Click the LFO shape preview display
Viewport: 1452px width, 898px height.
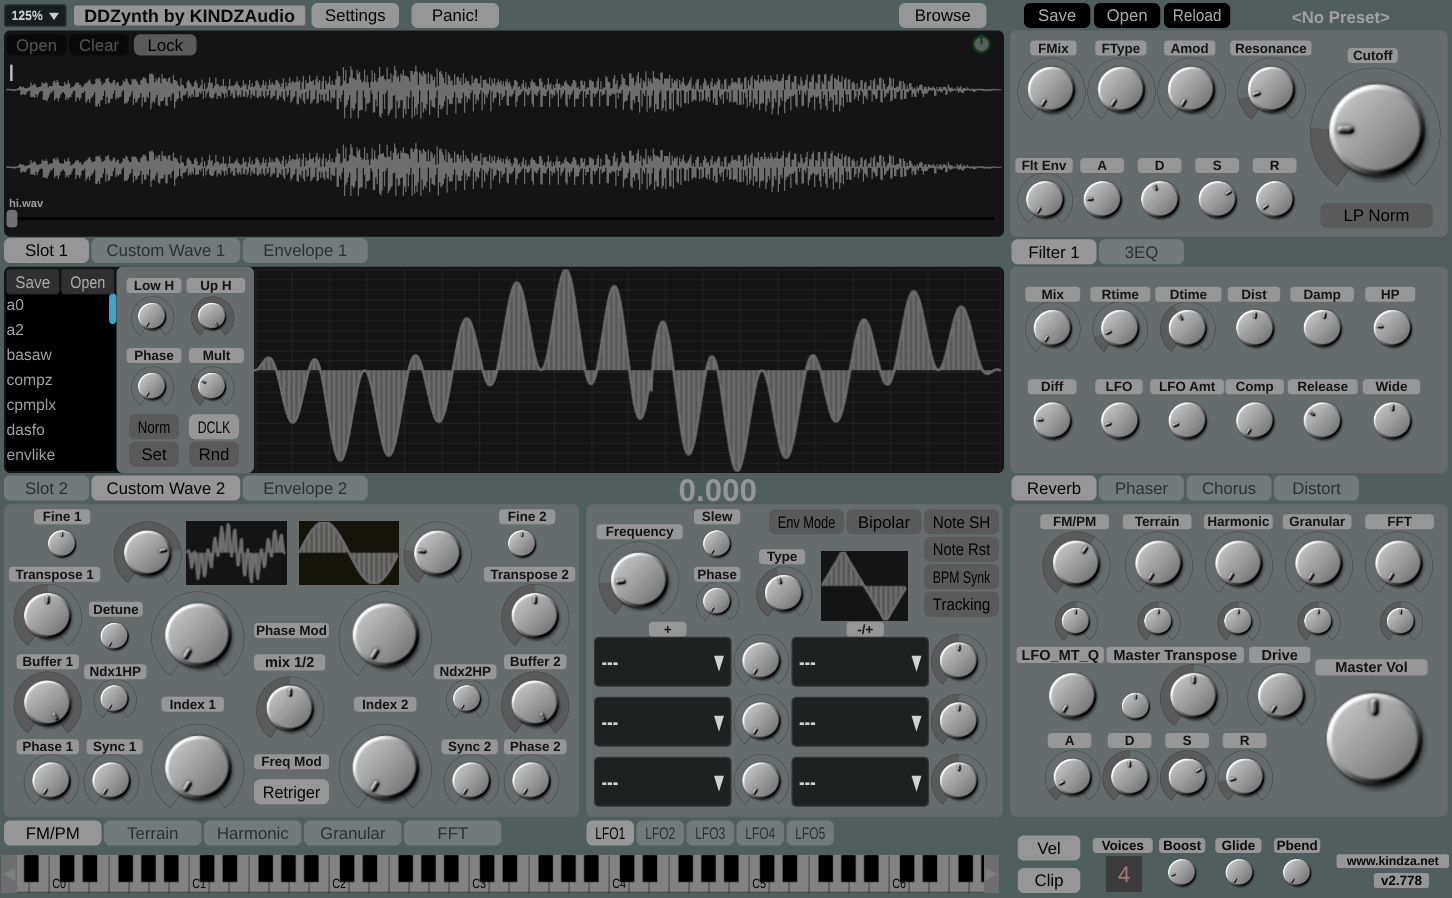[x=864, y=586]
